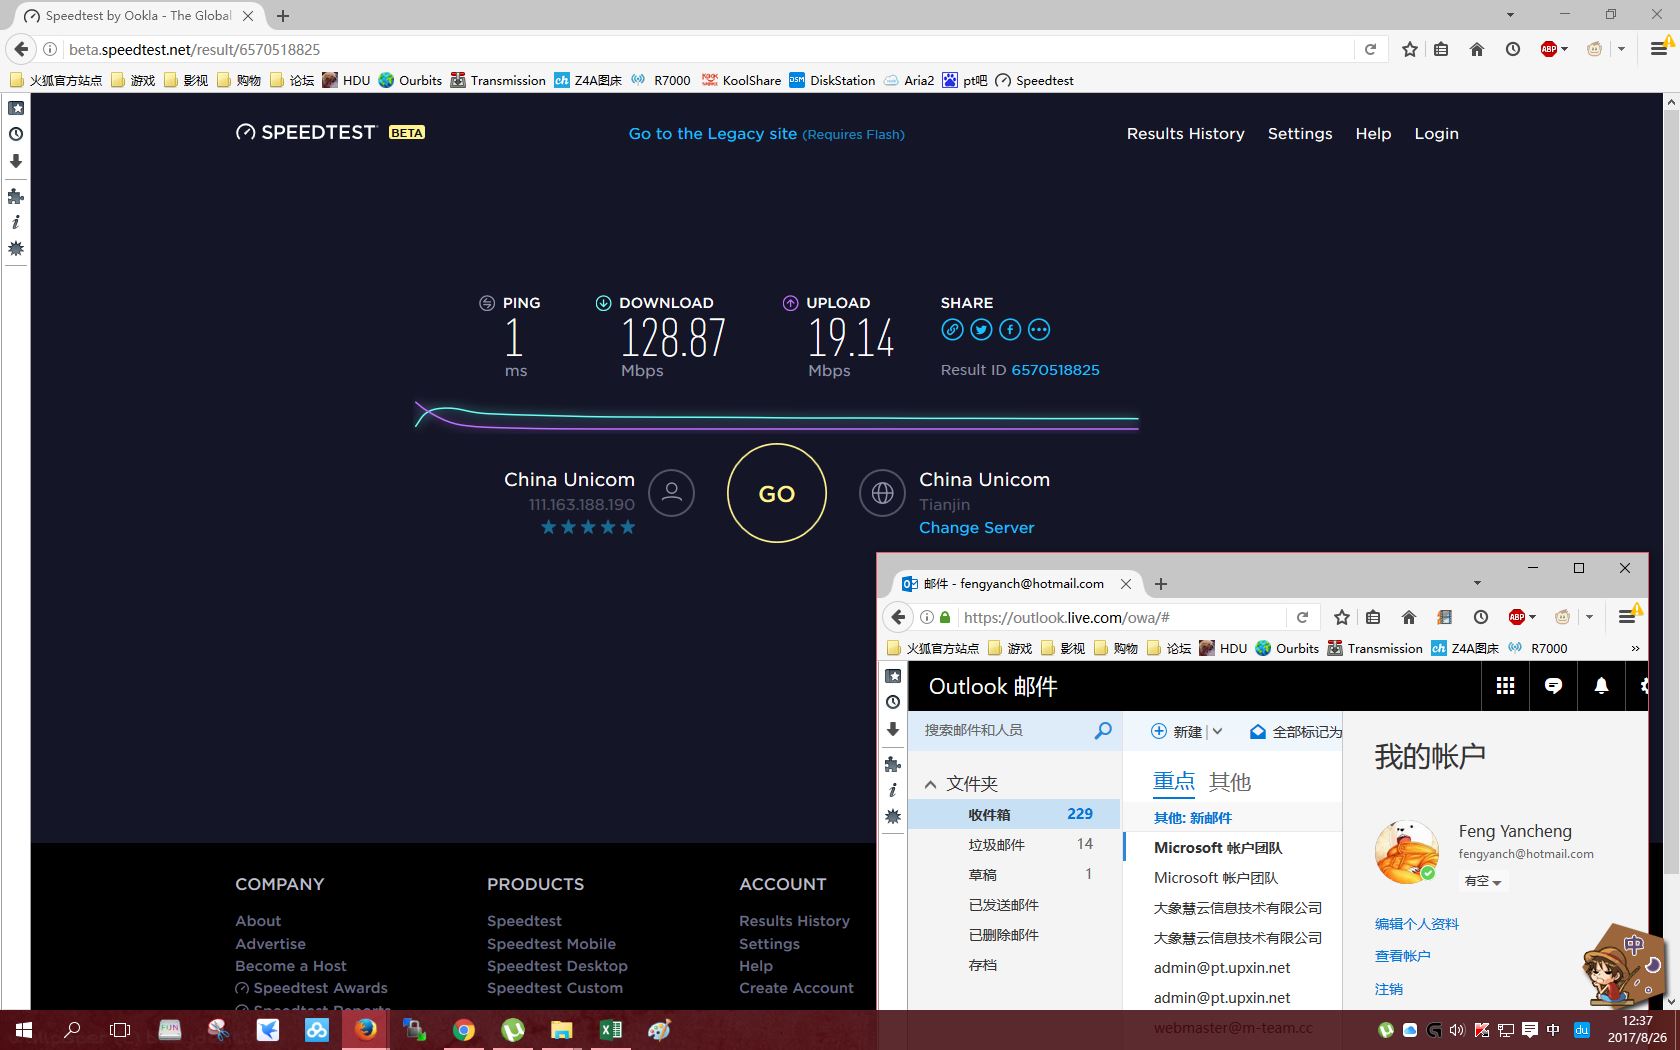1680x1050 pixels.
Task: Open the 有空 status dropdown
Action: (x=1483, y=881)
